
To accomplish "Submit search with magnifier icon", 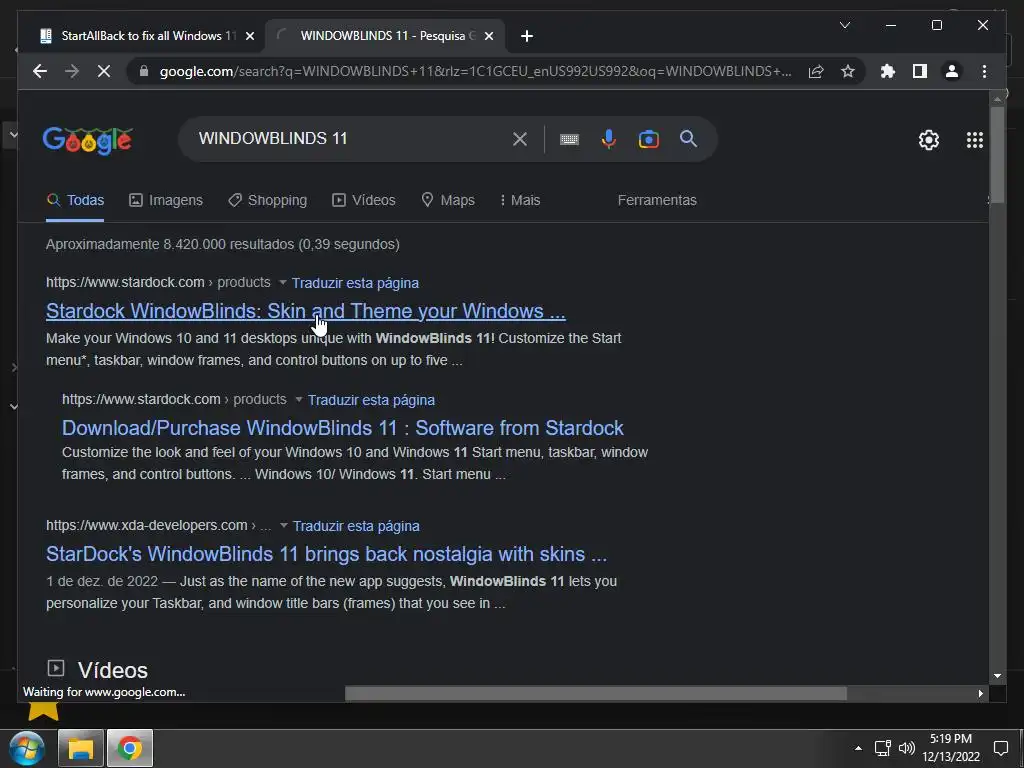I will click(x=688, y=138).
